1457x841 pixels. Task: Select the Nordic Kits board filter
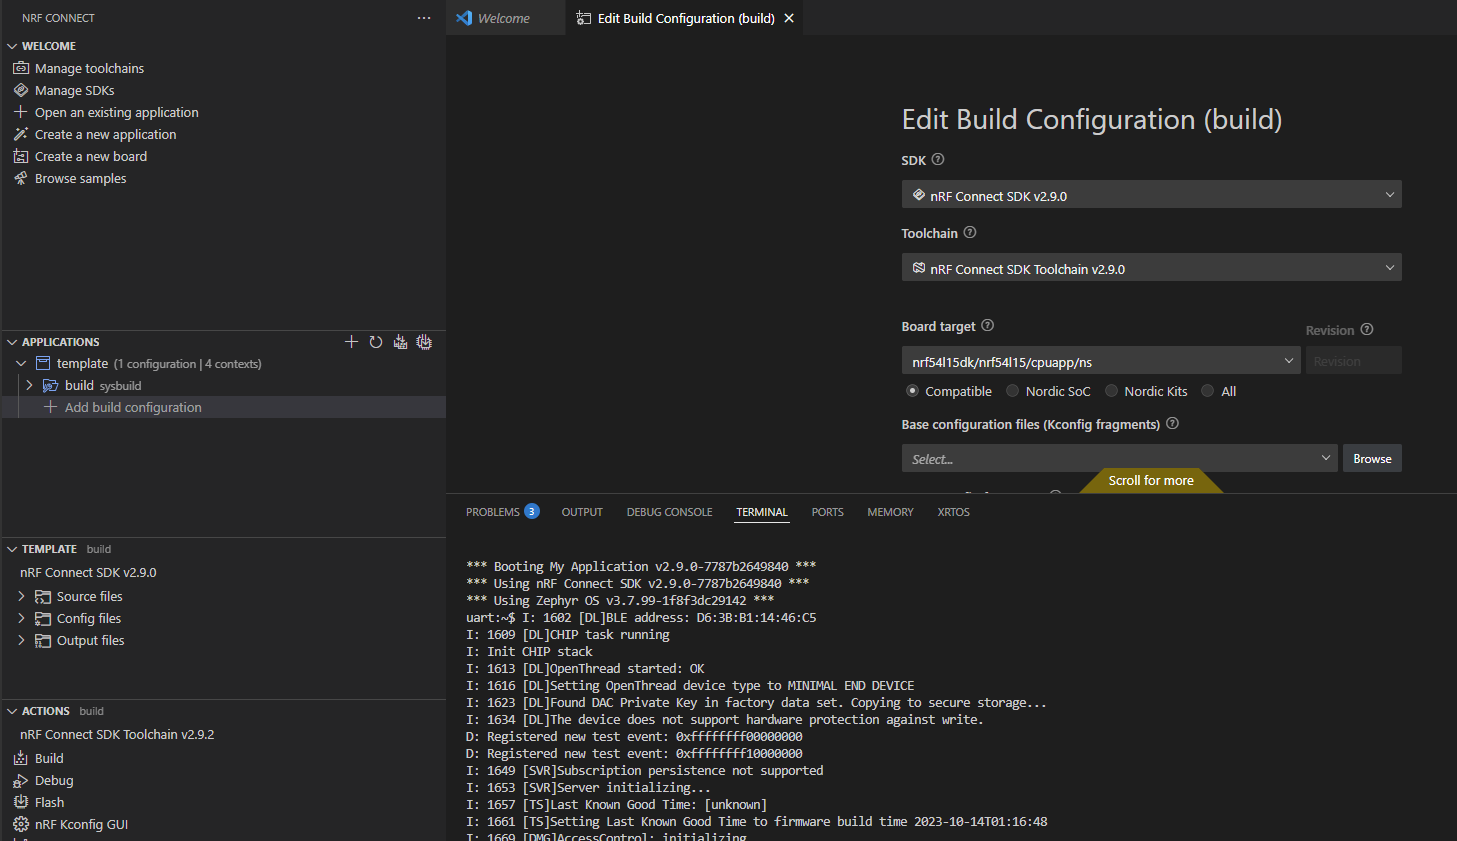[x=1111, y=391]
